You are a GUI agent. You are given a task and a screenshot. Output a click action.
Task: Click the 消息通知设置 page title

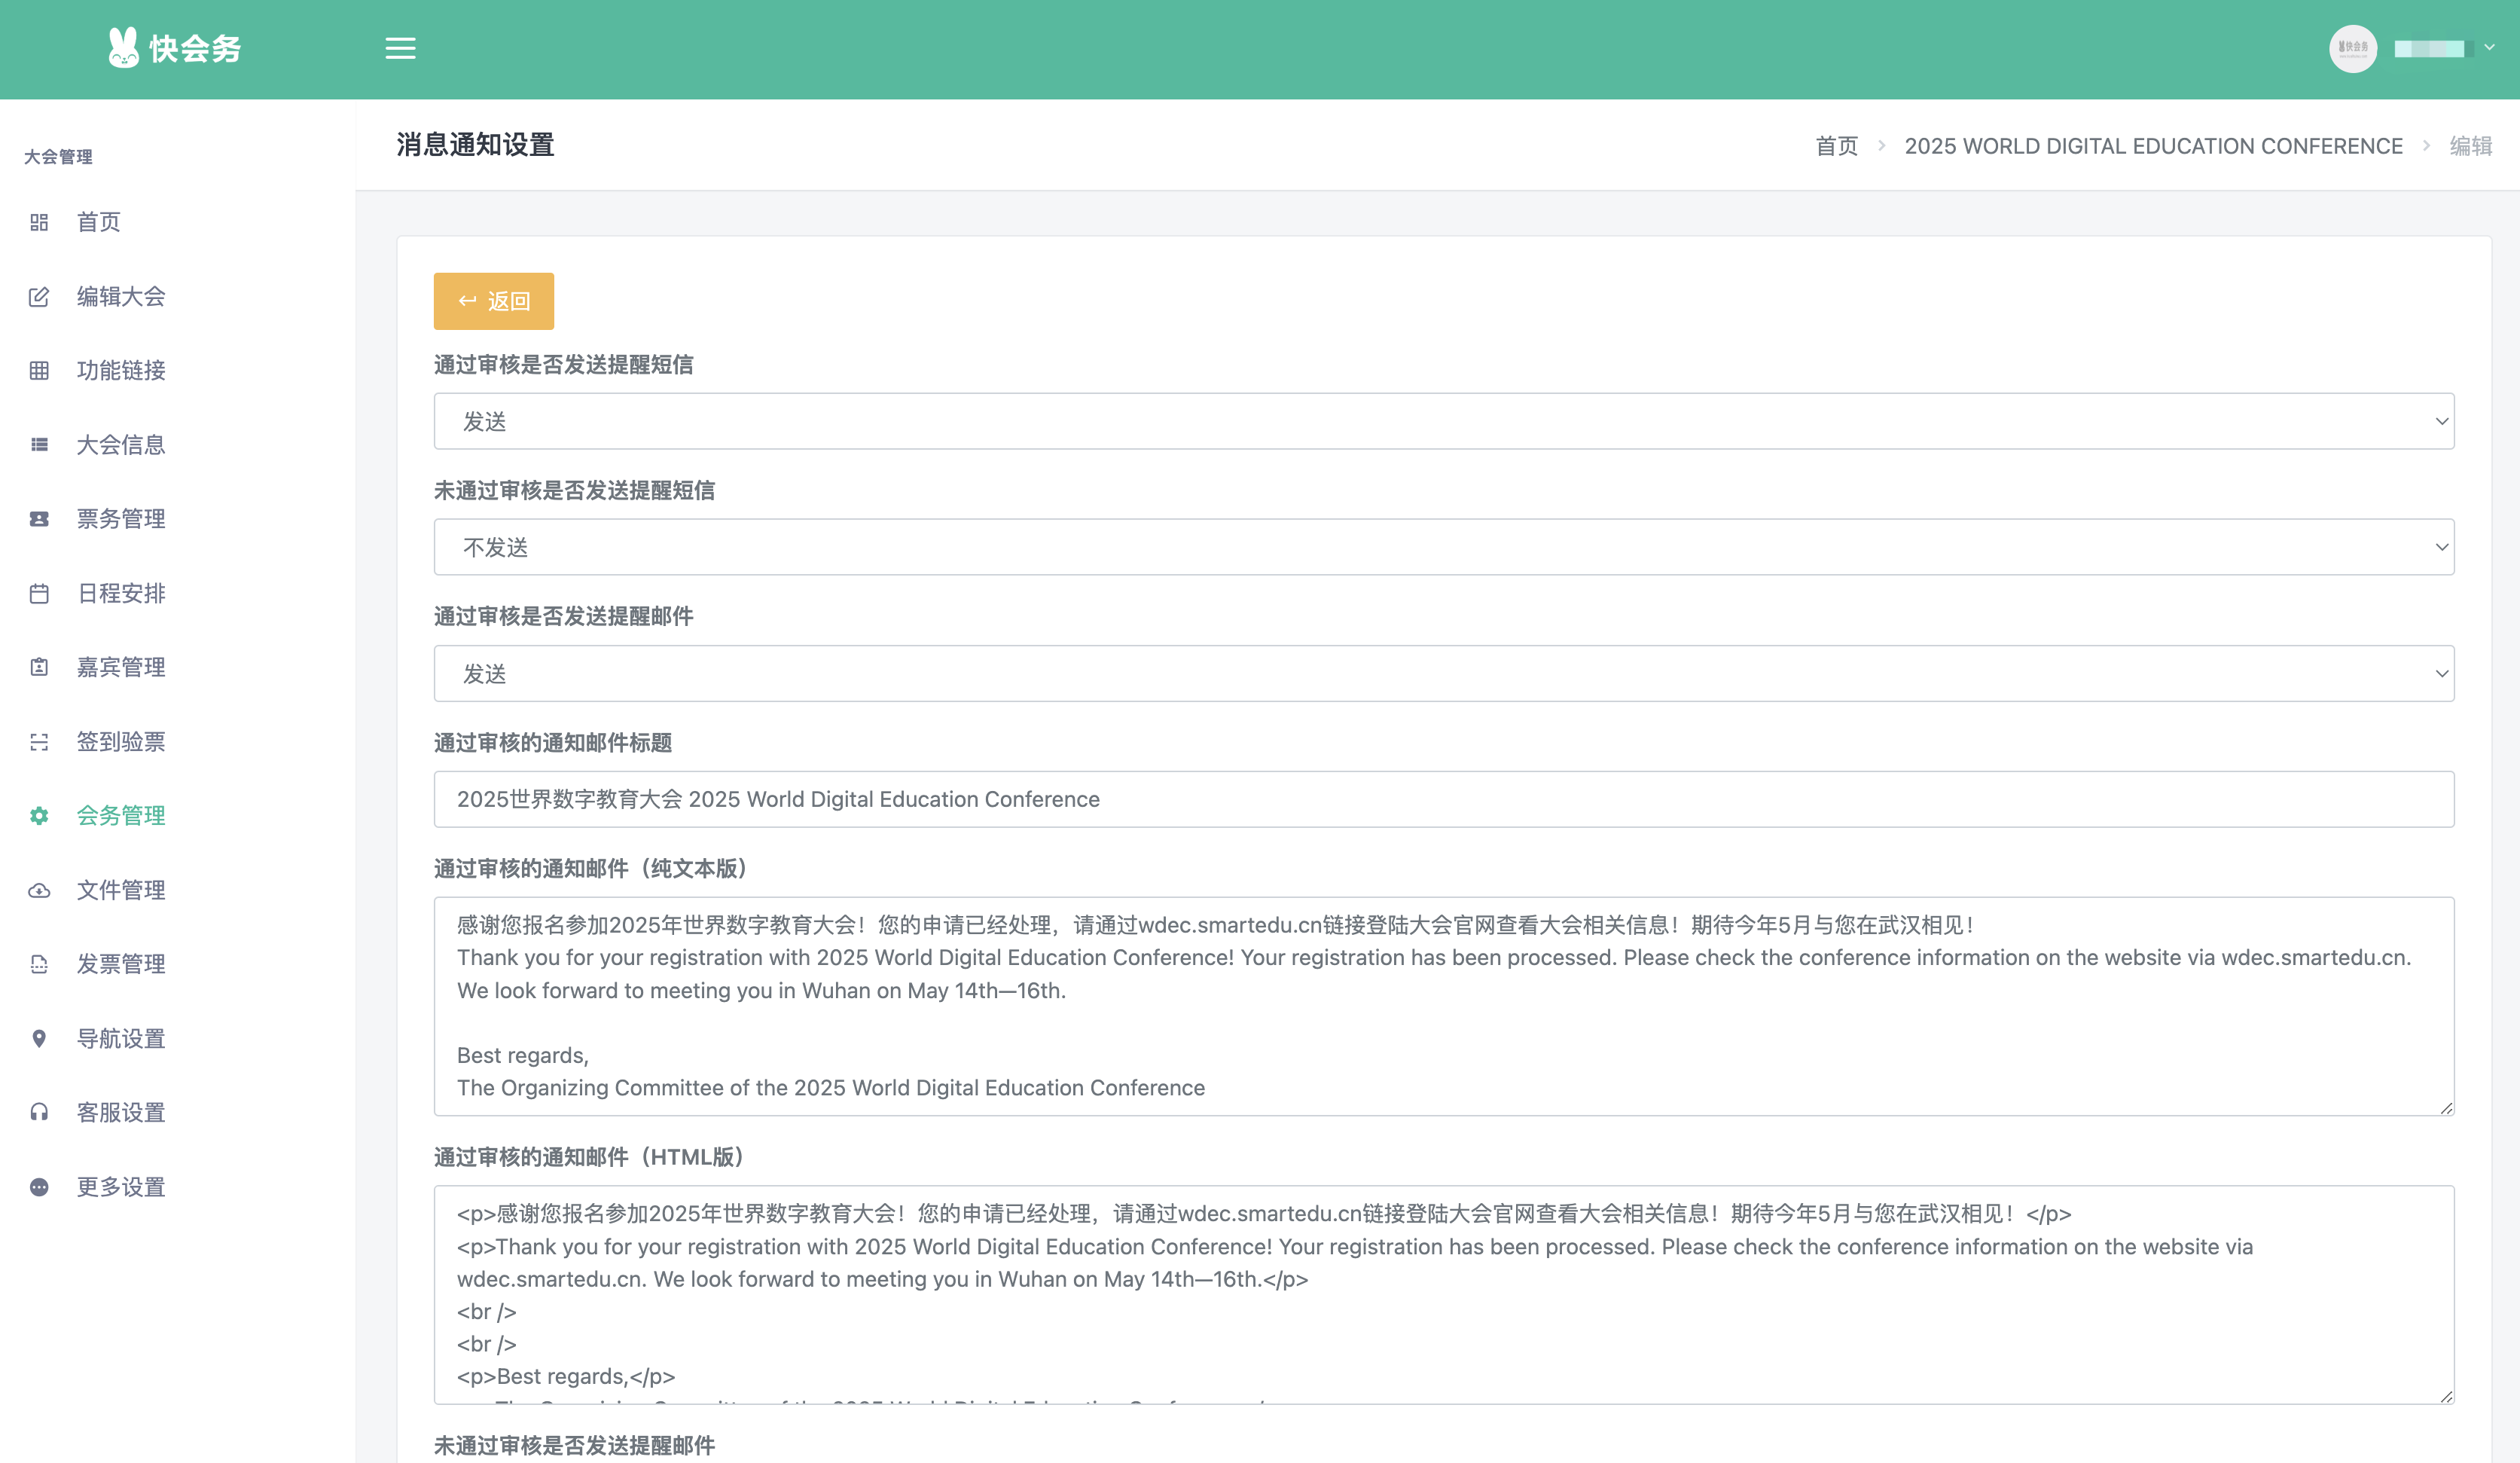[x=475, y=145]
